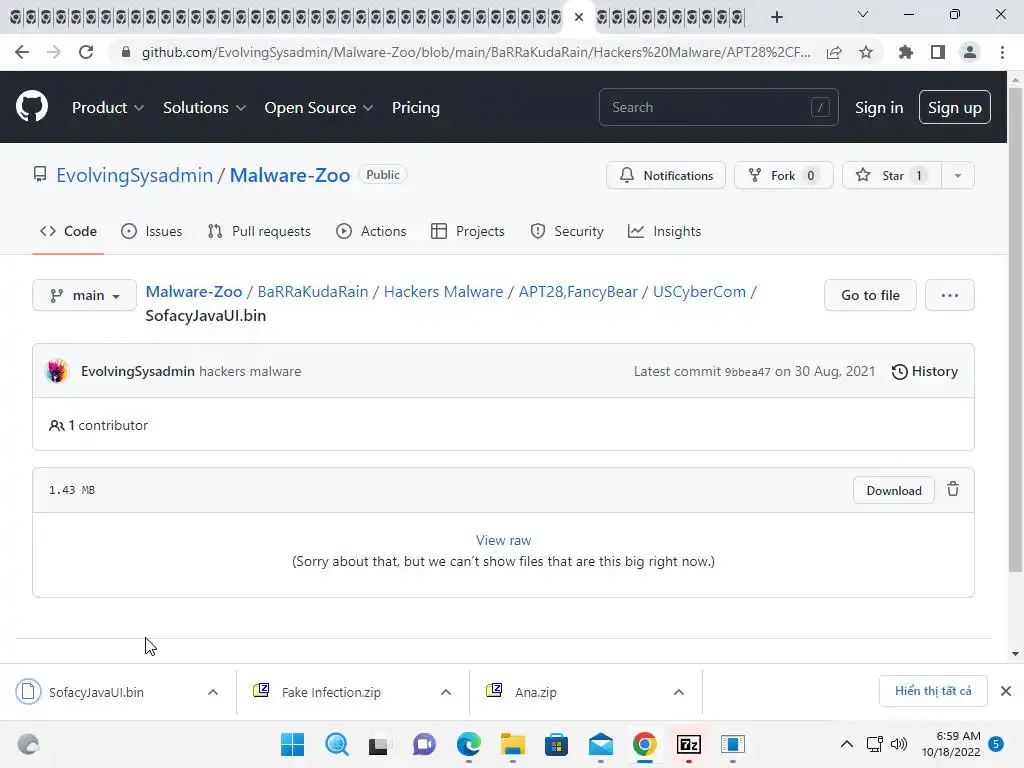The image size is (1024, 768).
Task: Open the tab search chevron
Action: click(x=863, y=14)
